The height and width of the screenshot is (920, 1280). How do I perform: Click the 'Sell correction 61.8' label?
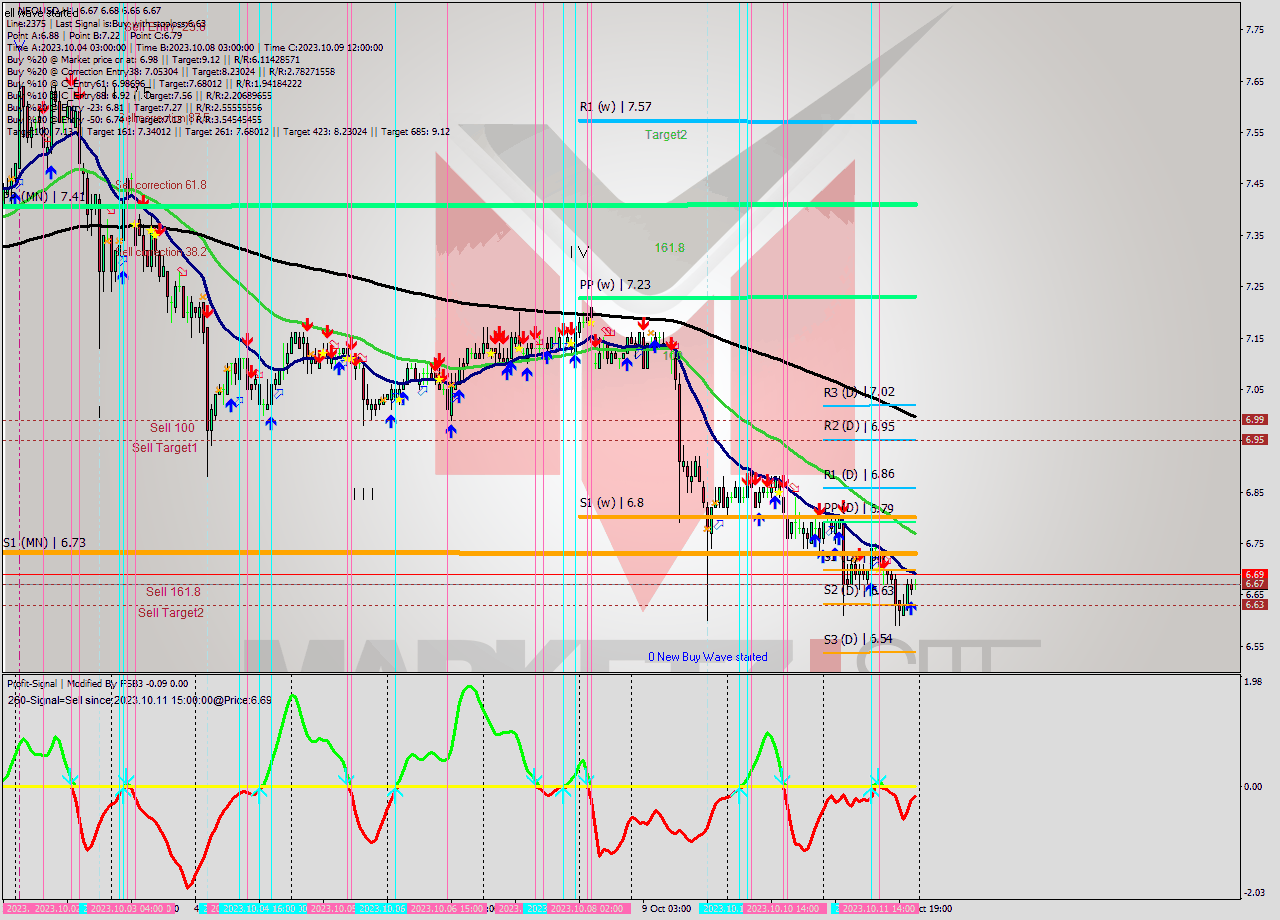(x=160, y=185)
